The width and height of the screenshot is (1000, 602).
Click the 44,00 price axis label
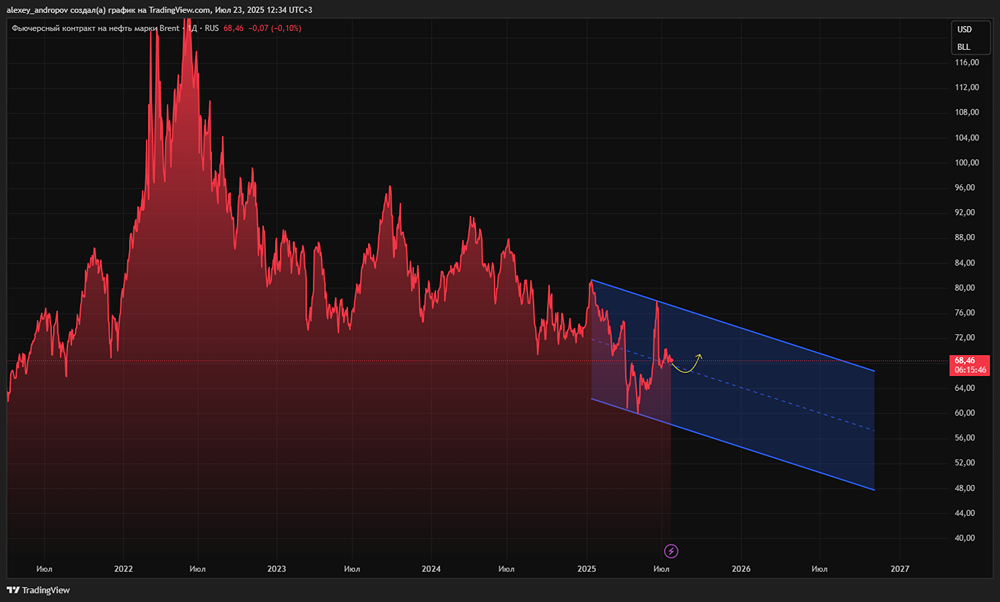pos(965,513)
